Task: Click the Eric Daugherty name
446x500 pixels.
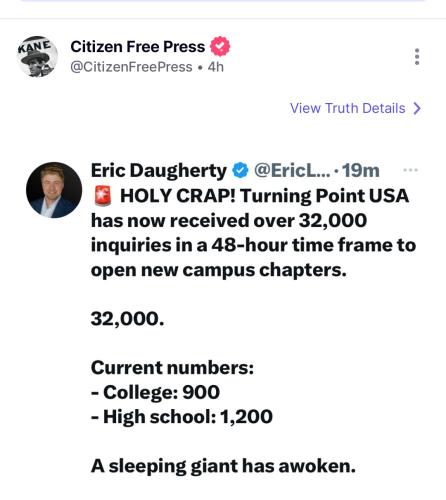Action: [x=159, y=171]
